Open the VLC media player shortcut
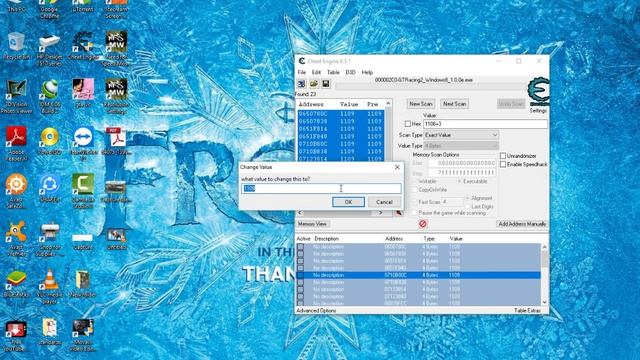 [49, 287]
